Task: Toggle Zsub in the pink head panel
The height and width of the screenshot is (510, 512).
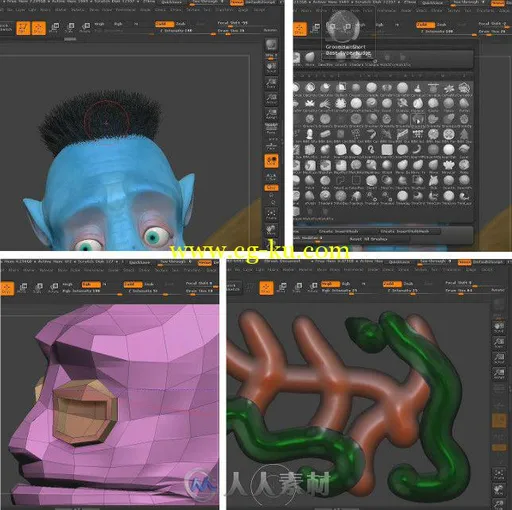Action: (149, 284)
